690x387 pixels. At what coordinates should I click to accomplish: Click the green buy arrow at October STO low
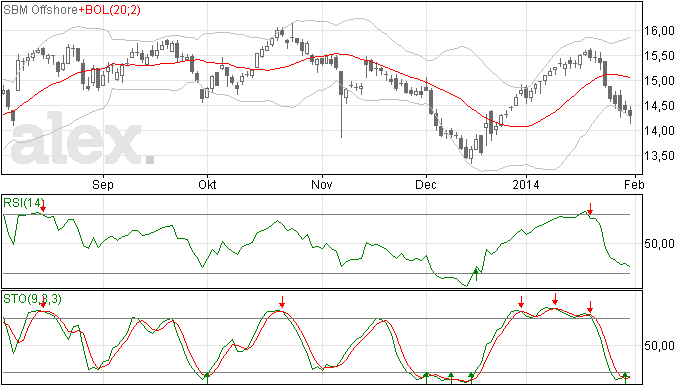point(207,378)
